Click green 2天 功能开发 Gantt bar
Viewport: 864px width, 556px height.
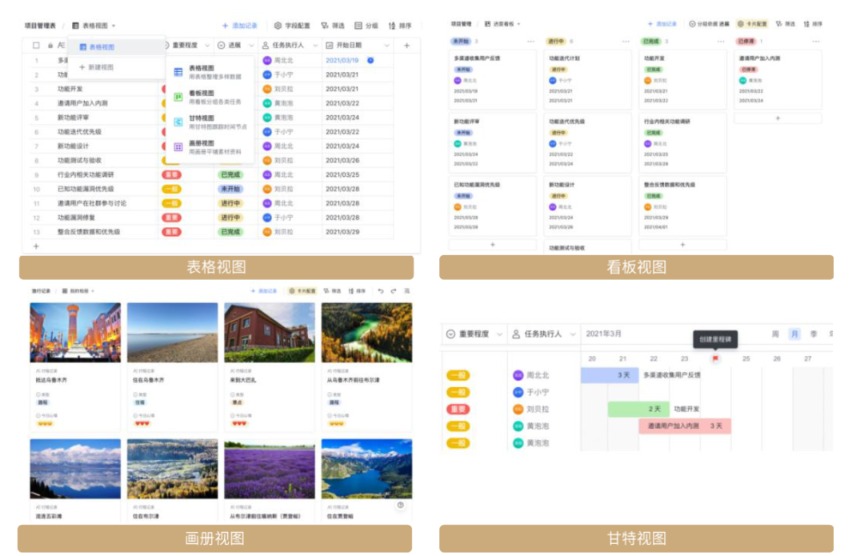coord(639,409)
